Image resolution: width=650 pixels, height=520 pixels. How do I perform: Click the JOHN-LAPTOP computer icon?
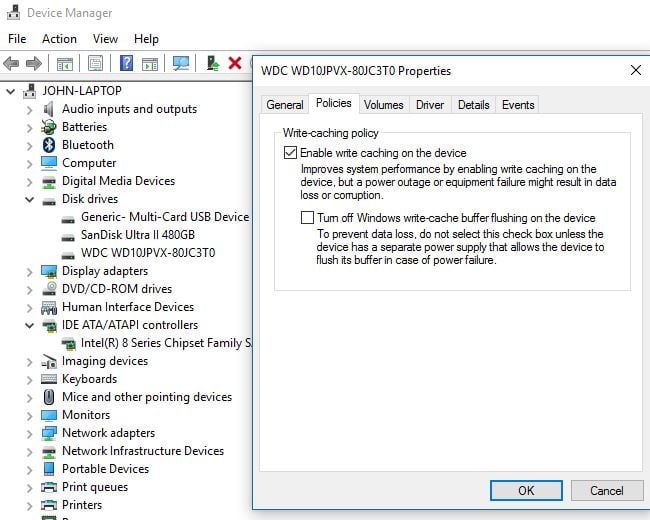tap(29, 91)
